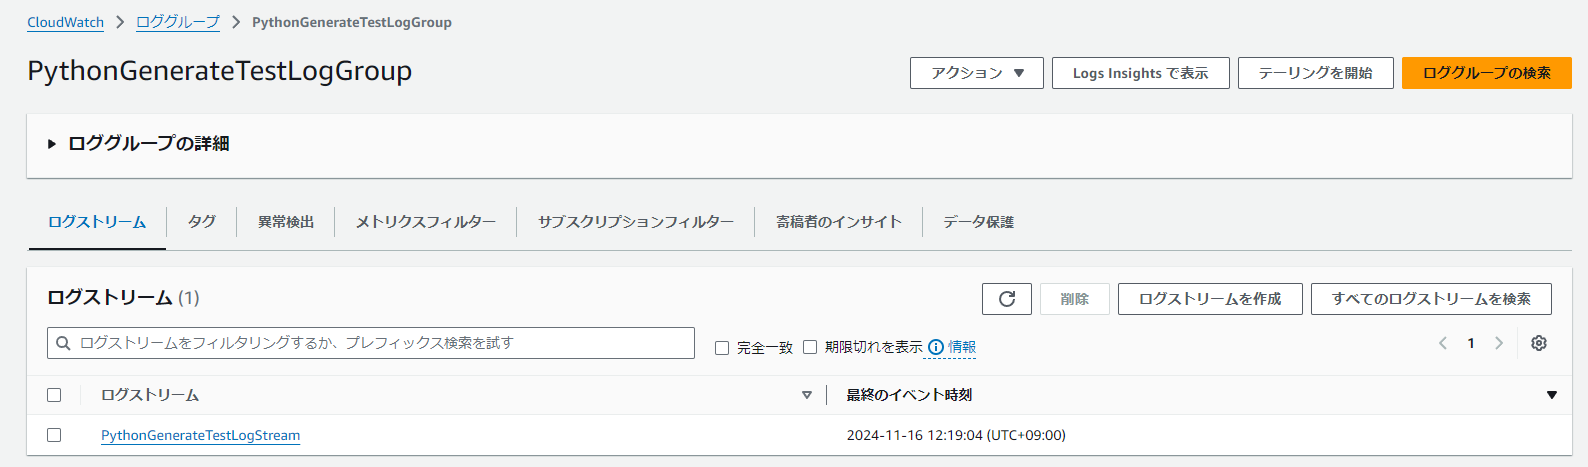This screenshot has height=467, width=1588.
Task: Expand the ロググループの詳細 section
Action: [138, 144]
